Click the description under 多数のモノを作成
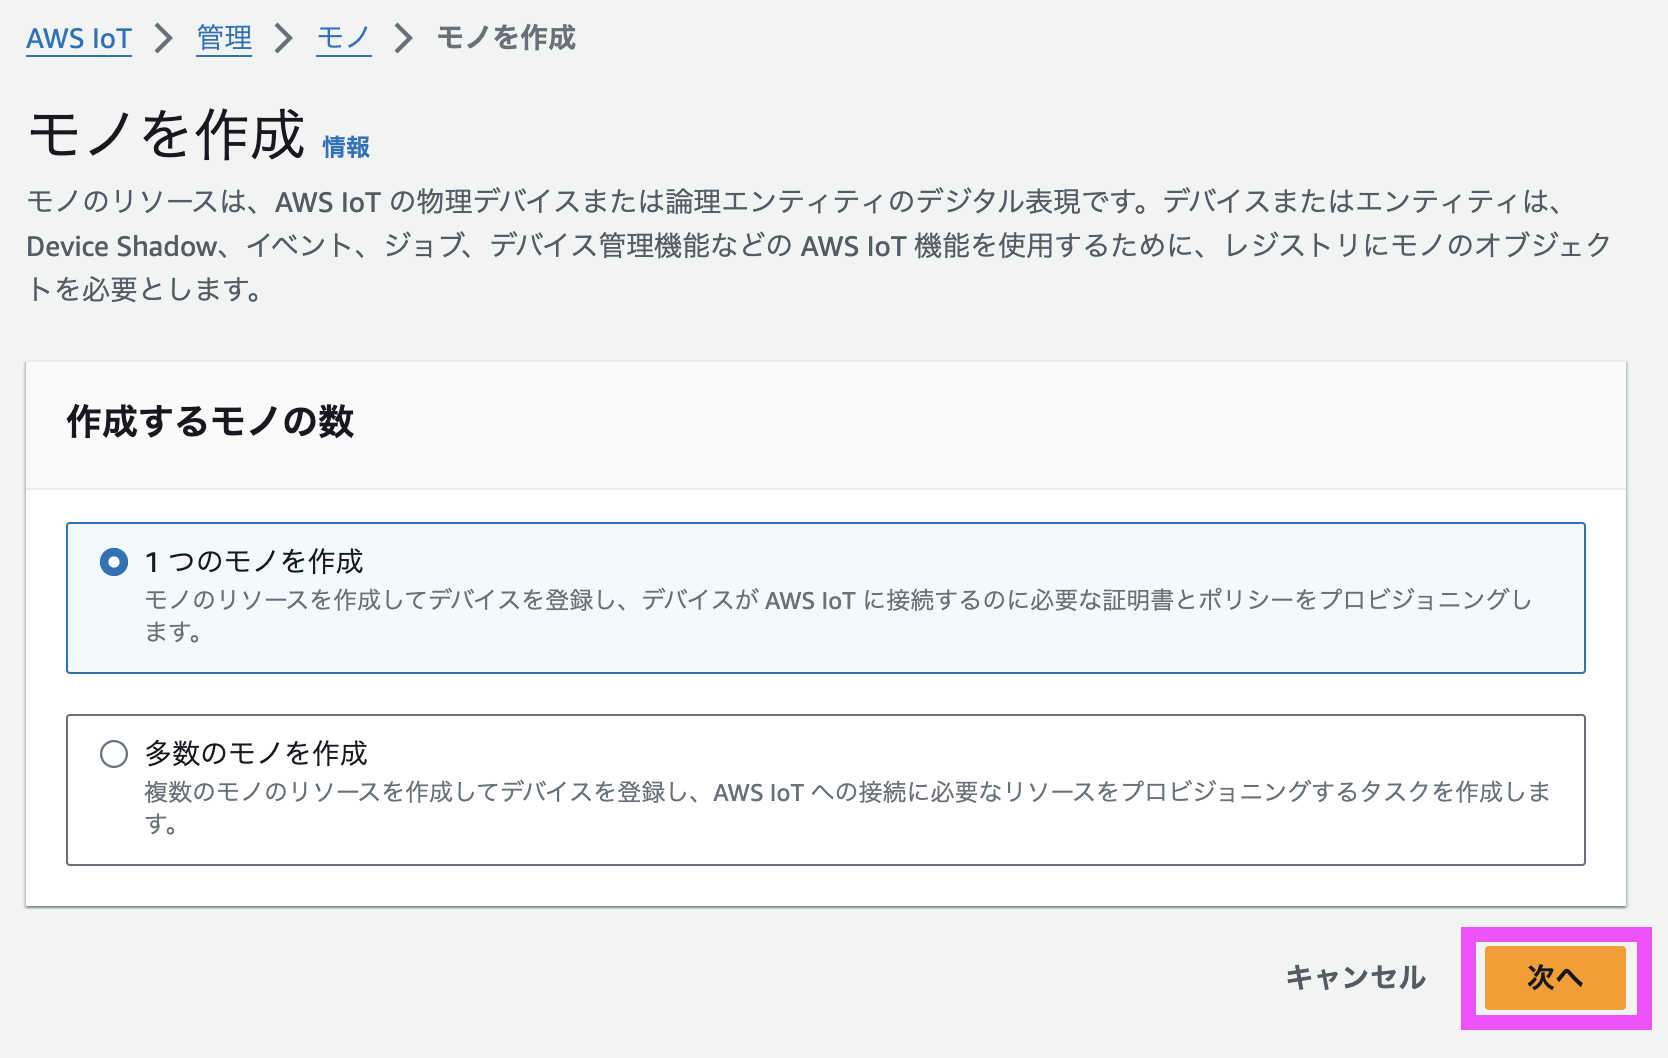 [848, 807]
